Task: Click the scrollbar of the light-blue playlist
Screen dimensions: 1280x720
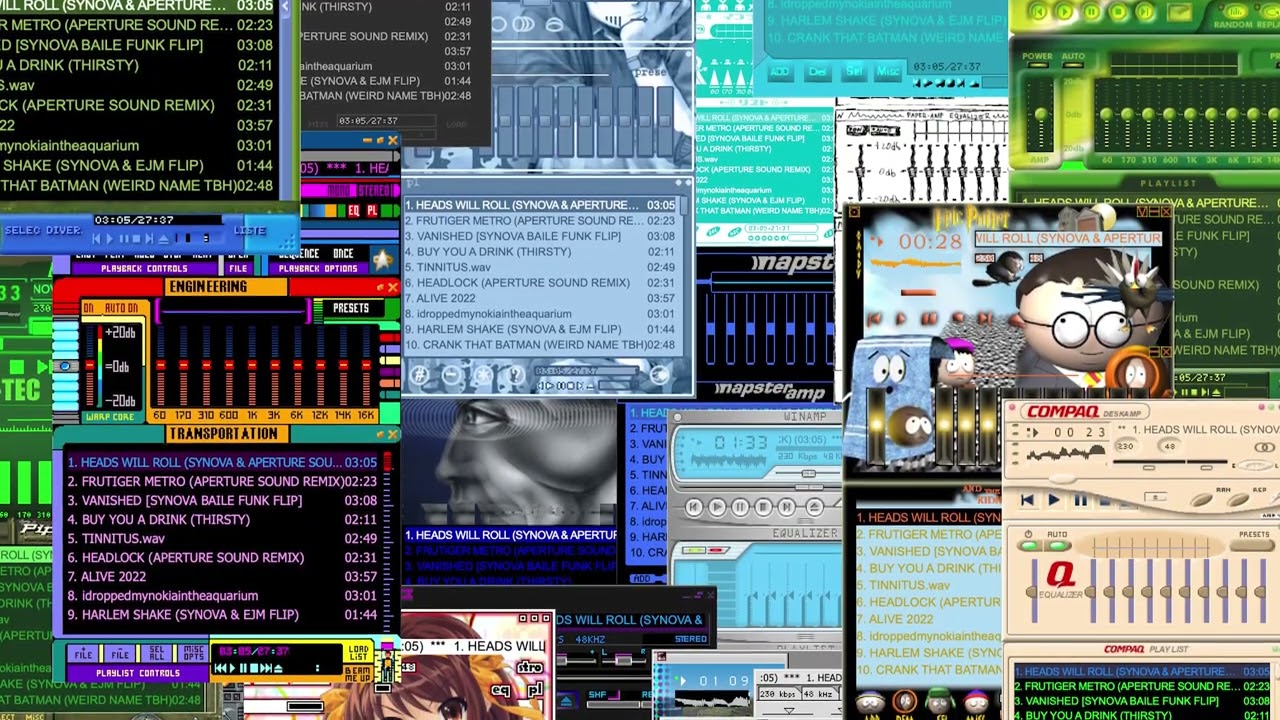Action: (x=685, y=275)
